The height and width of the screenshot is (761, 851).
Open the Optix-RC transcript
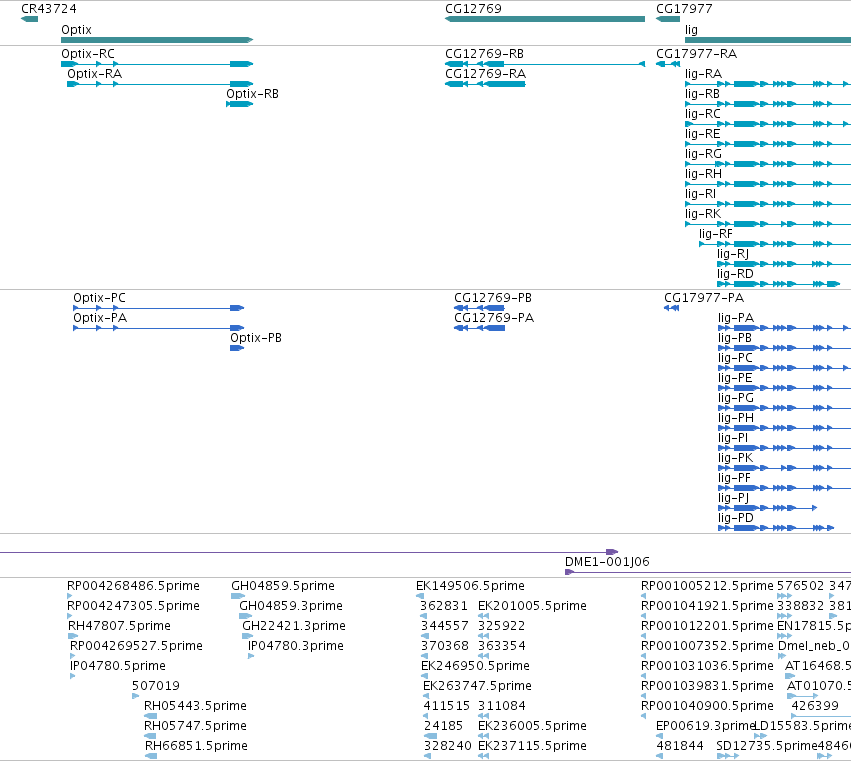(157, 64)
